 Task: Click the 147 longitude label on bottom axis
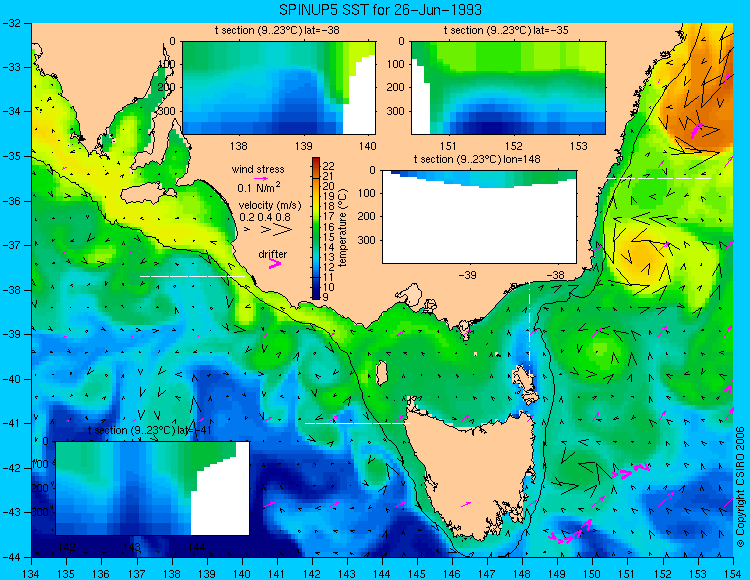point(487,574)
